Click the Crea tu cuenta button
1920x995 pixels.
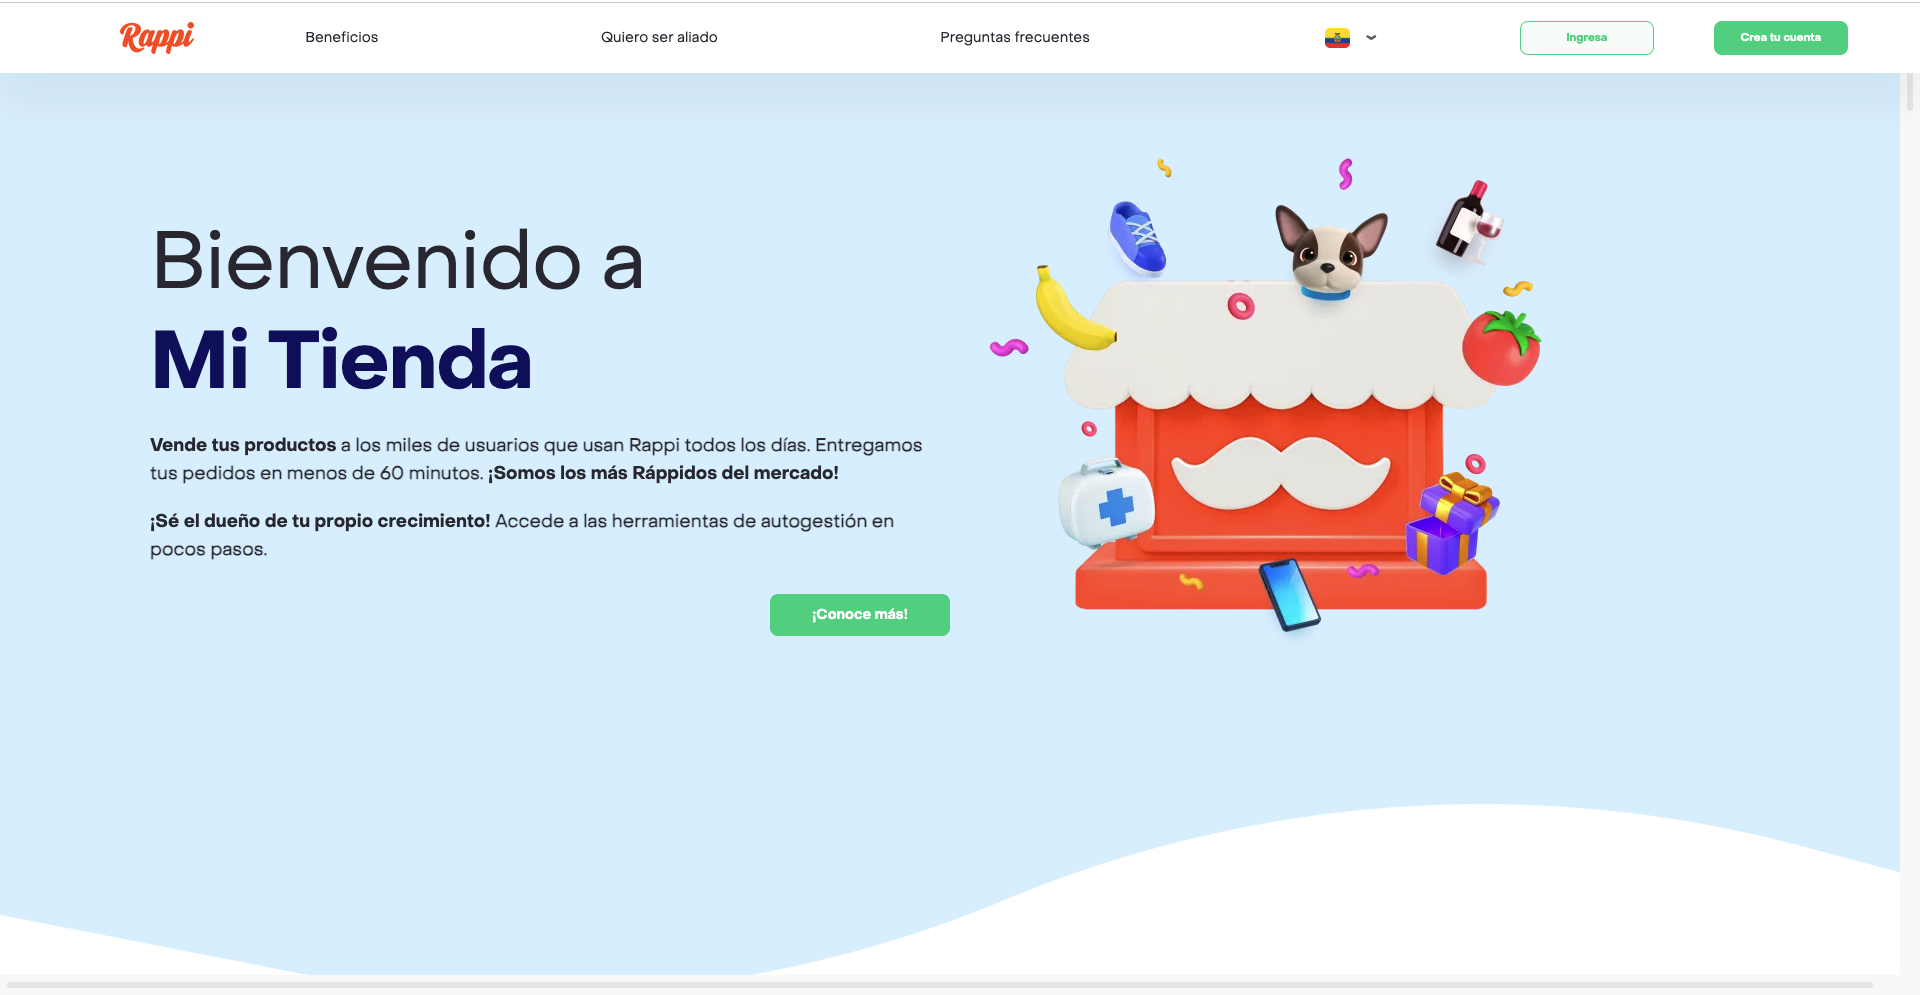(x=1780, y=37)
